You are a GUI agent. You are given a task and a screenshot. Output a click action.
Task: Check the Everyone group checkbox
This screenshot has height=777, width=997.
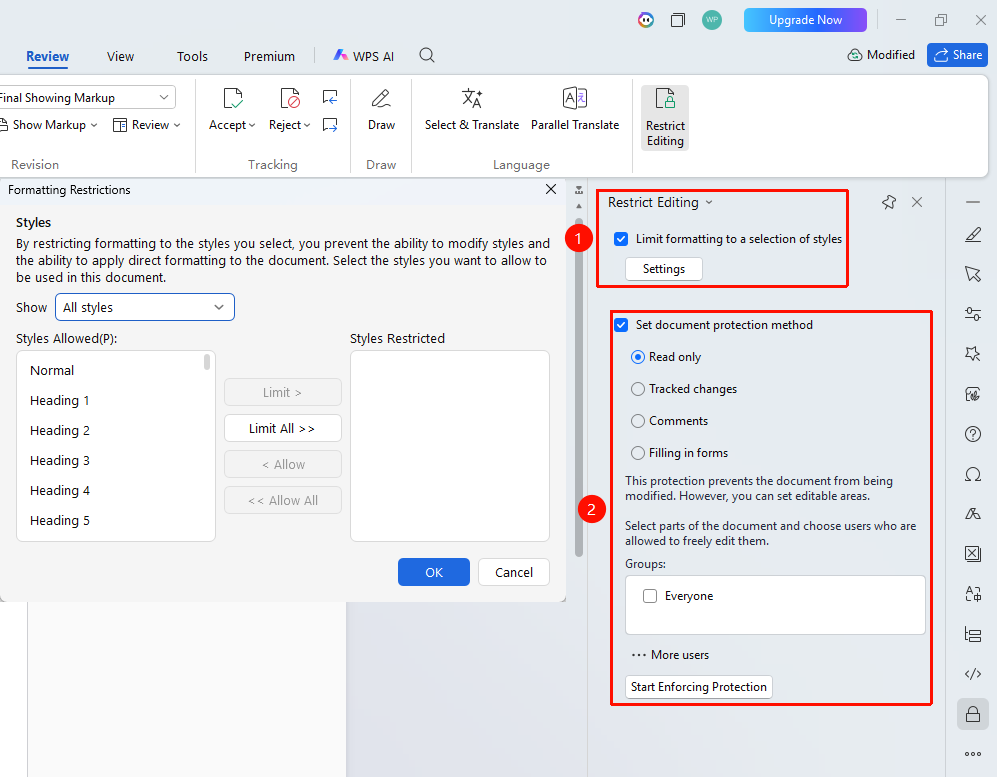pyautogui.click(x=650, y=596)
